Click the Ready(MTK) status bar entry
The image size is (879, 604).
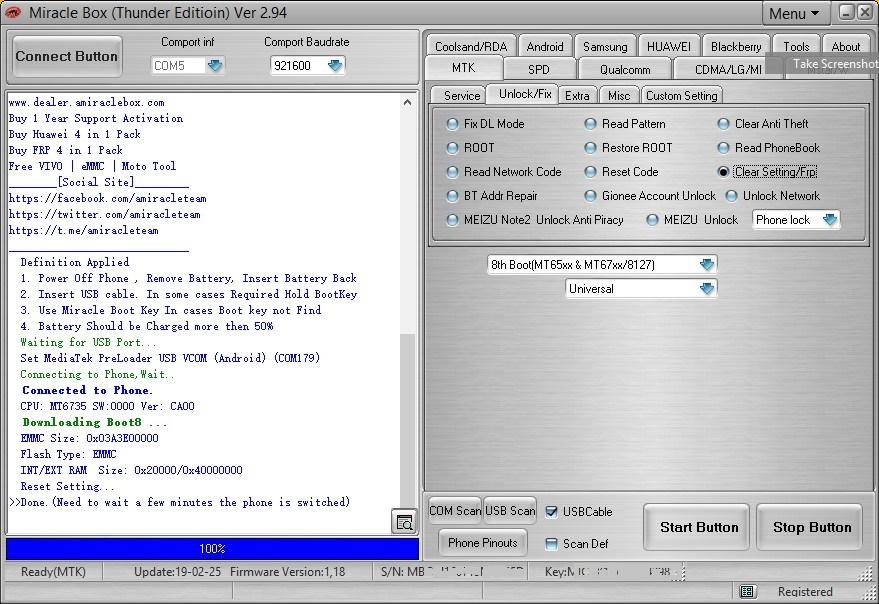(x=53, y=572)
